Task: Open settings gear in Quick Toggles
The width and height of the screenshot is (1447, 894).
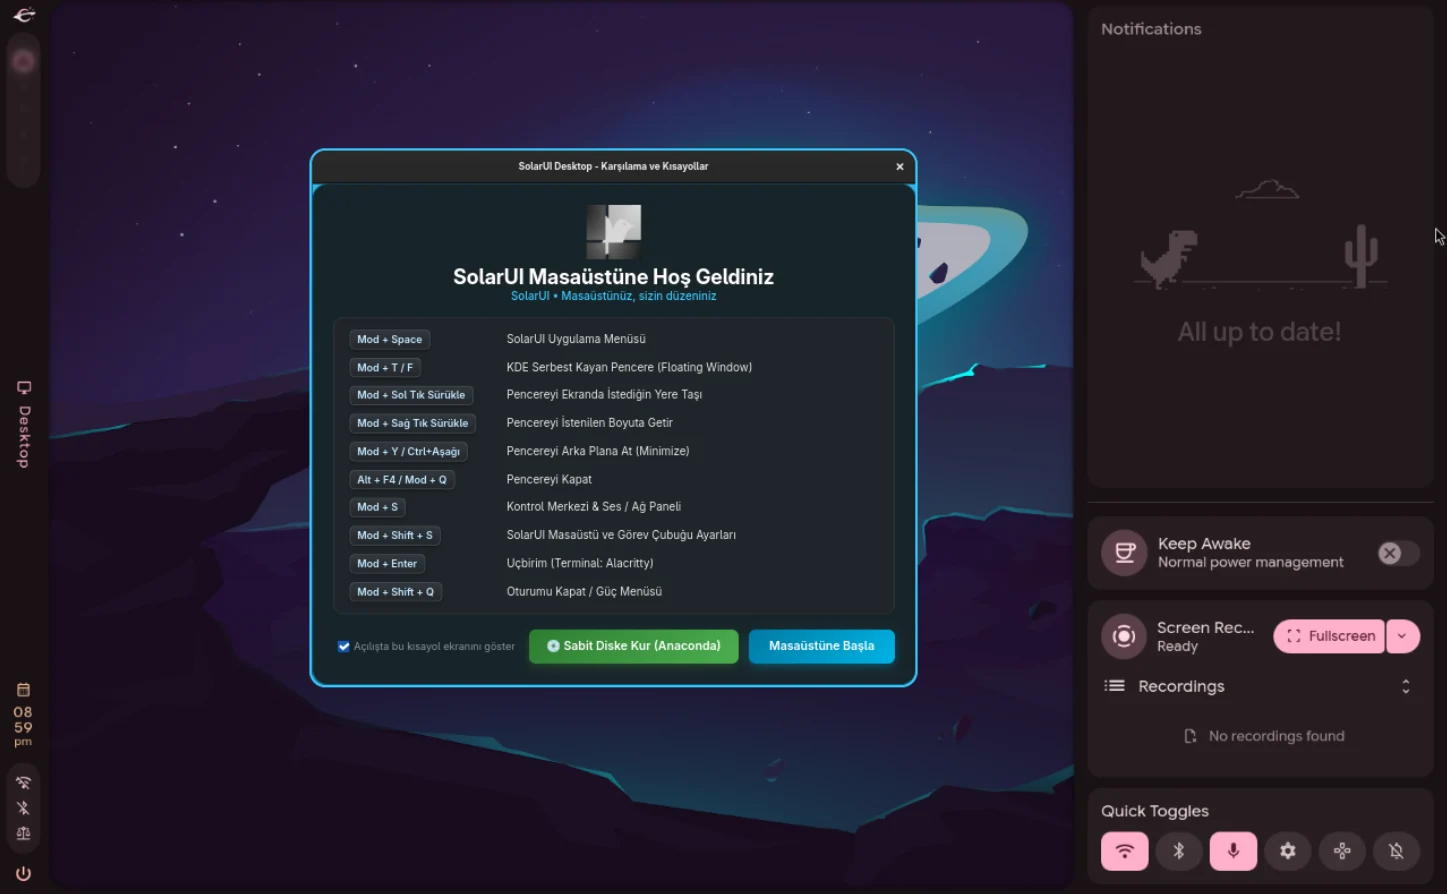Action: point(1288,851)
